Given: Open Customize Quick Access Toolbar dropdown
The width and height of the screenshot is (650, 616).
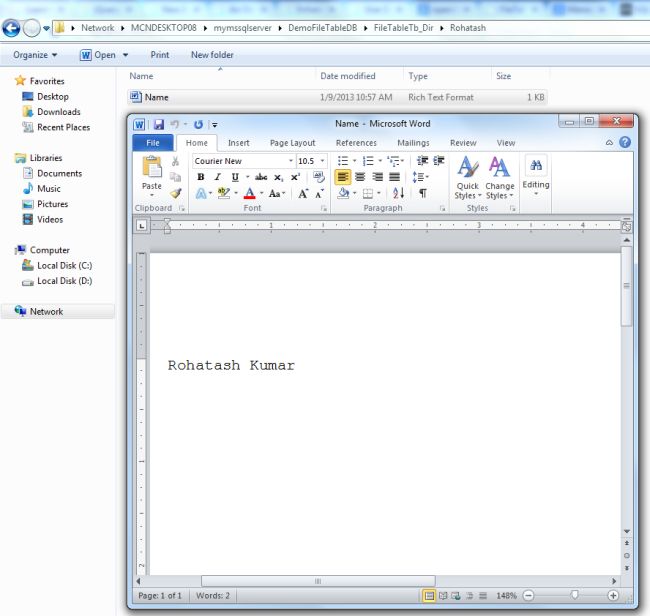Looking at the screenshot, I should point(215,124).
